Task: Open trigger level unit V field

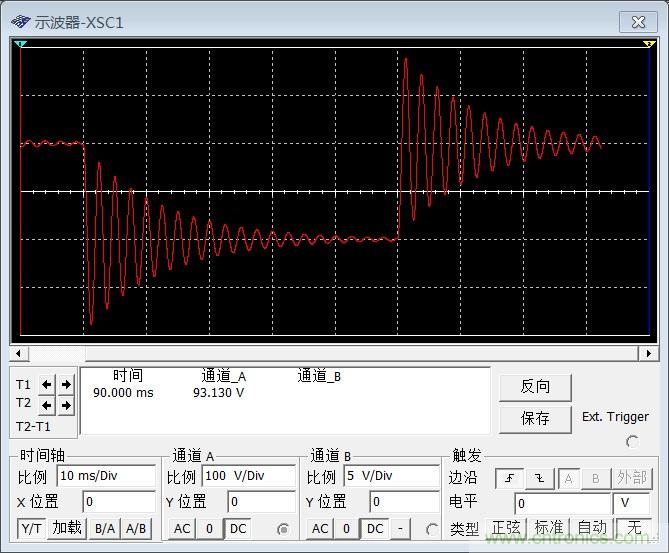Action: (x=631, y=503)
